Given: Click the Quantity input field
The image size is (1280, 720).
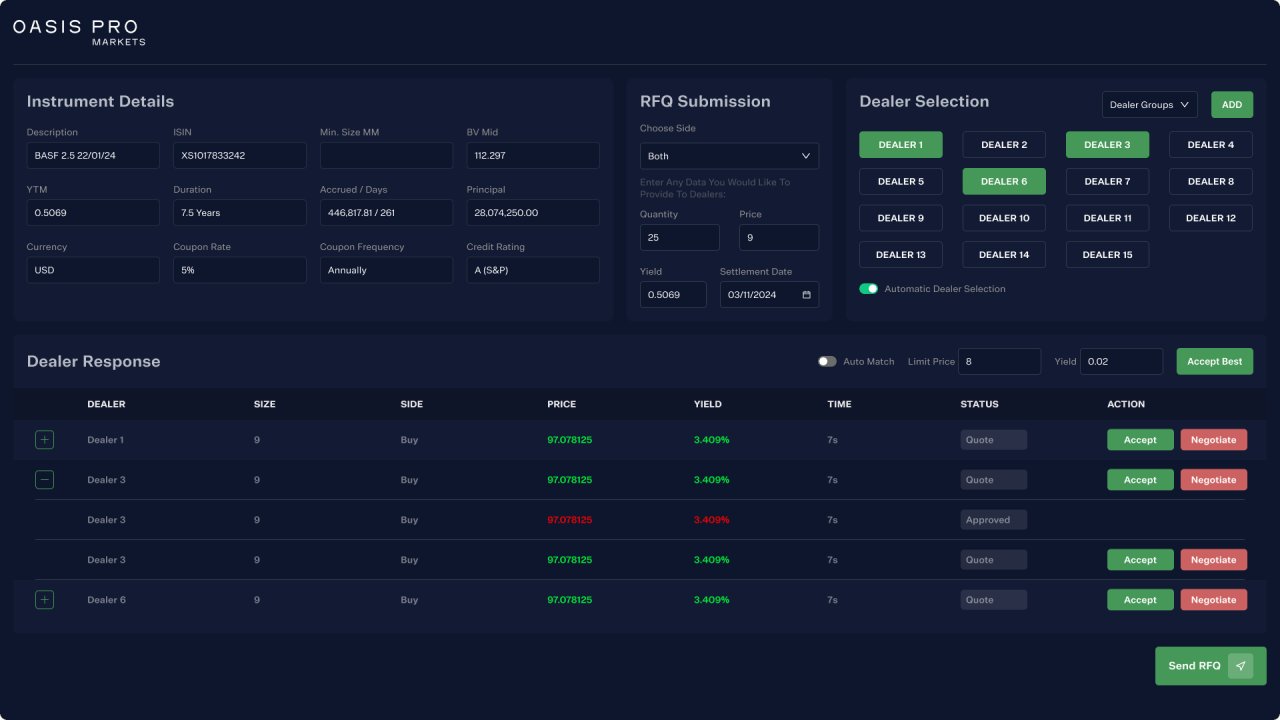Looking at the screenshot, I should [679, 237].
